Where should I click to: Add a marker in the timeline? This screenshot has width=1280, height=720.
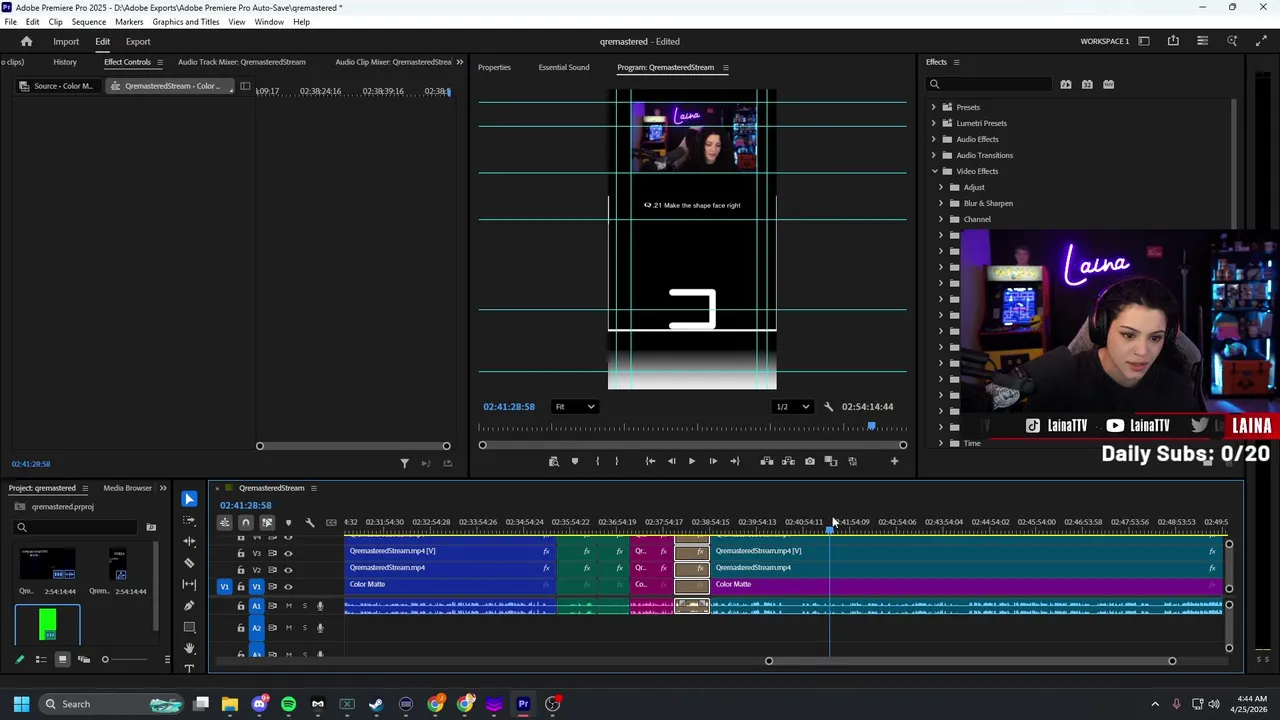(288, 522)
